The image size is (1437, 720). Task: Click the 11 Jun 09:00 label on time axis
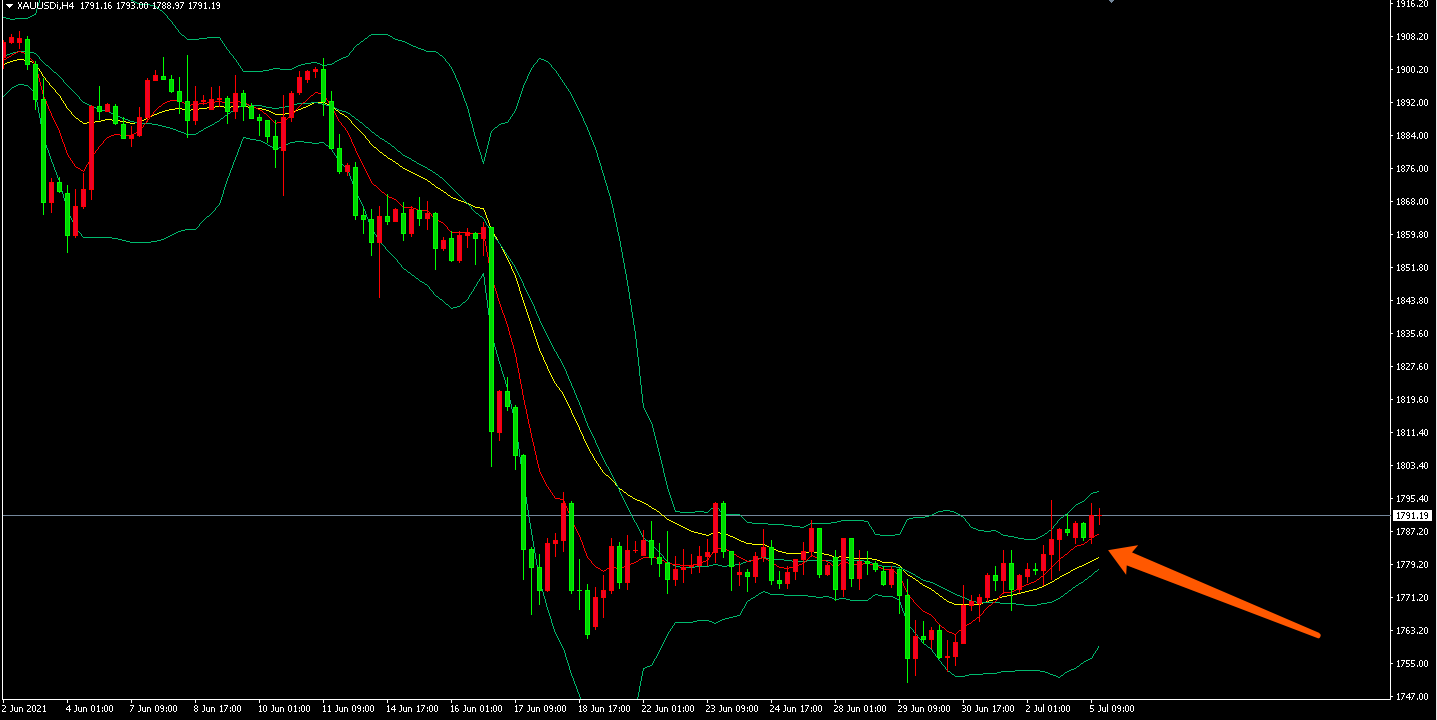[348, 709]
